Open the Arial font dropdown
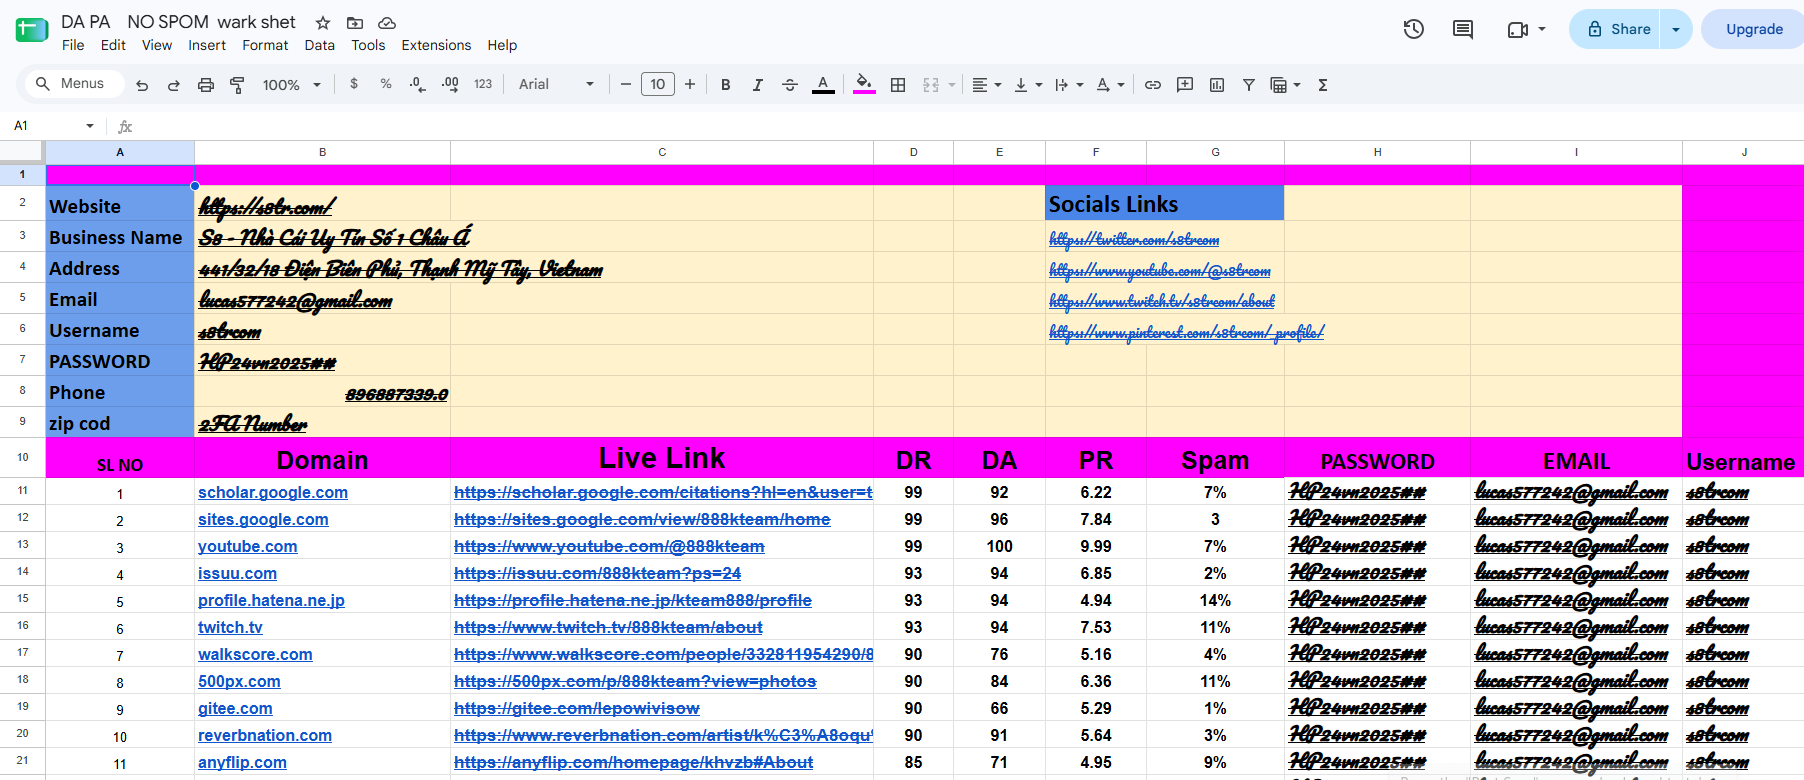The height and width of the screenshot is (780, 1804). coord(556,85)
